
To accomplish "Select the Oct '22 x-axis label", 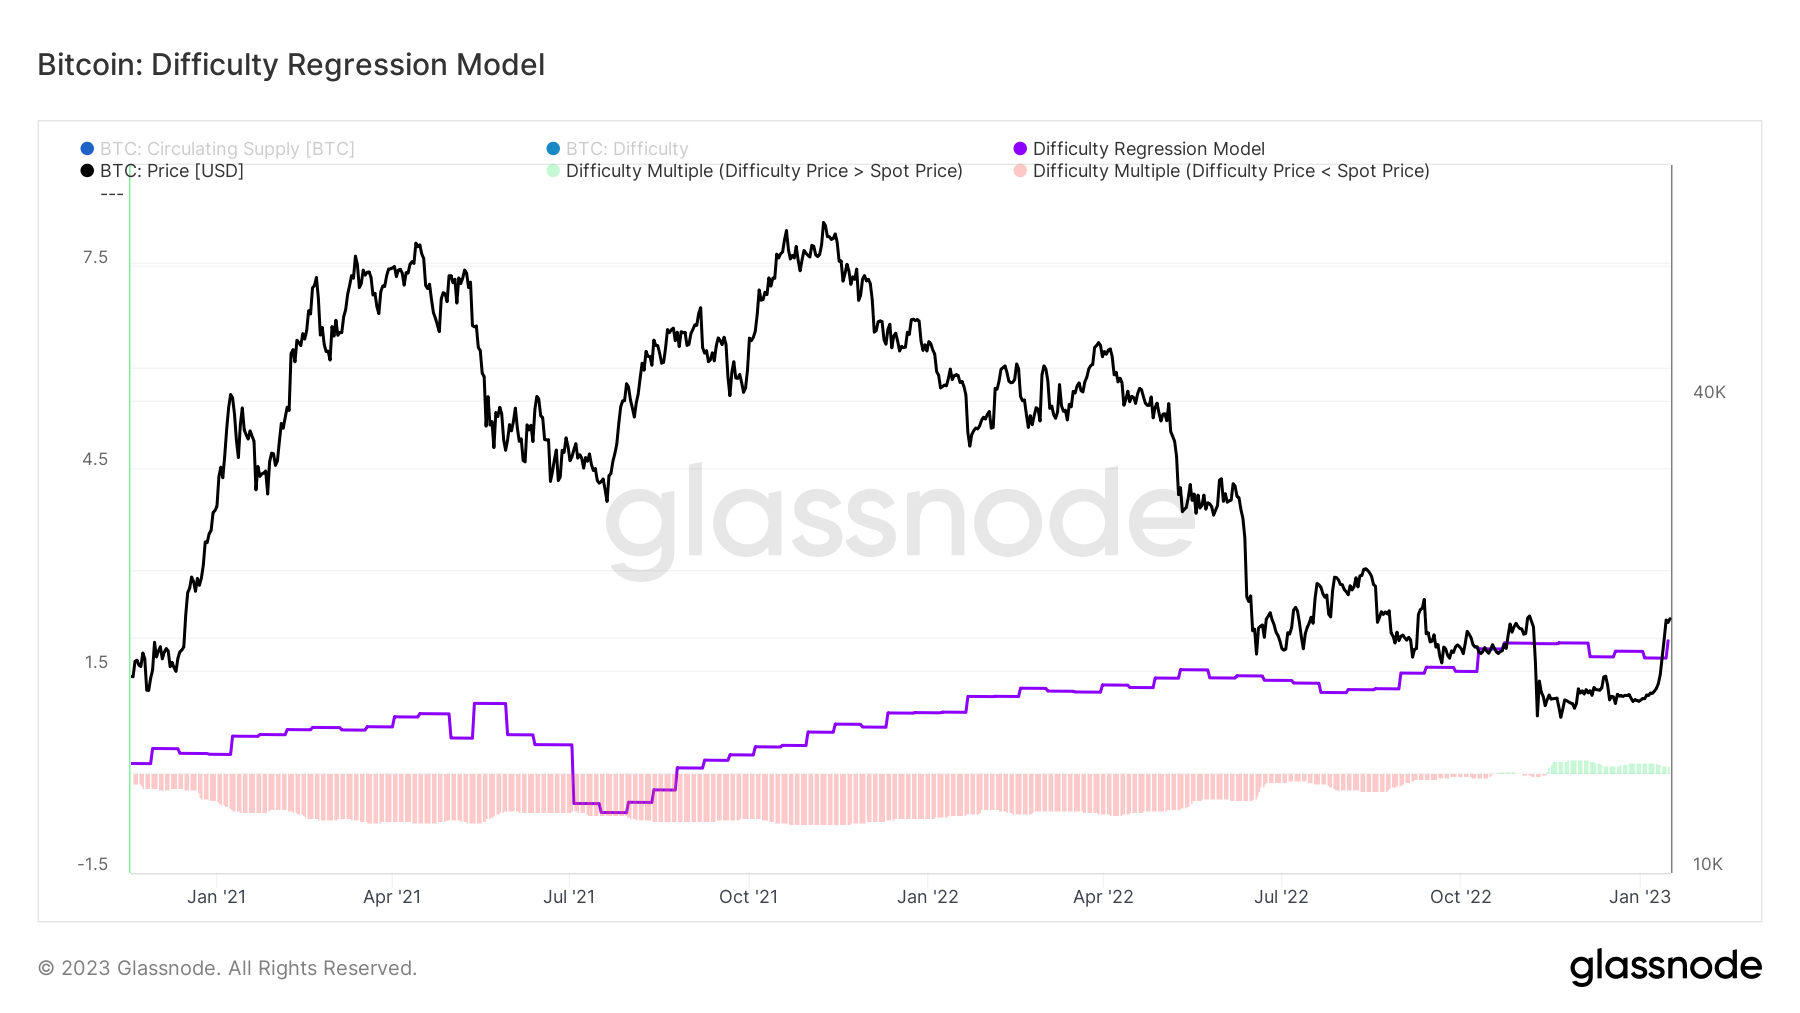I will point(1460,897).
